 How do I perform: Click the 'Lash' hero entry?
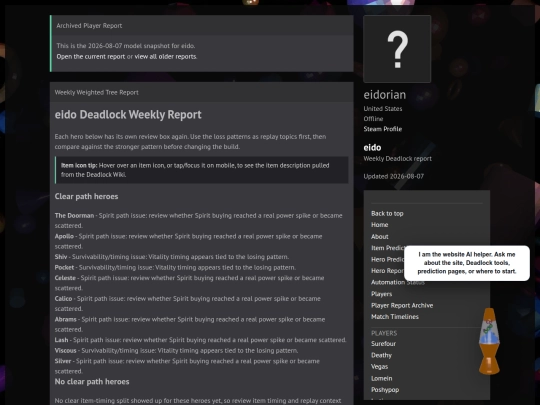[61, 340]
